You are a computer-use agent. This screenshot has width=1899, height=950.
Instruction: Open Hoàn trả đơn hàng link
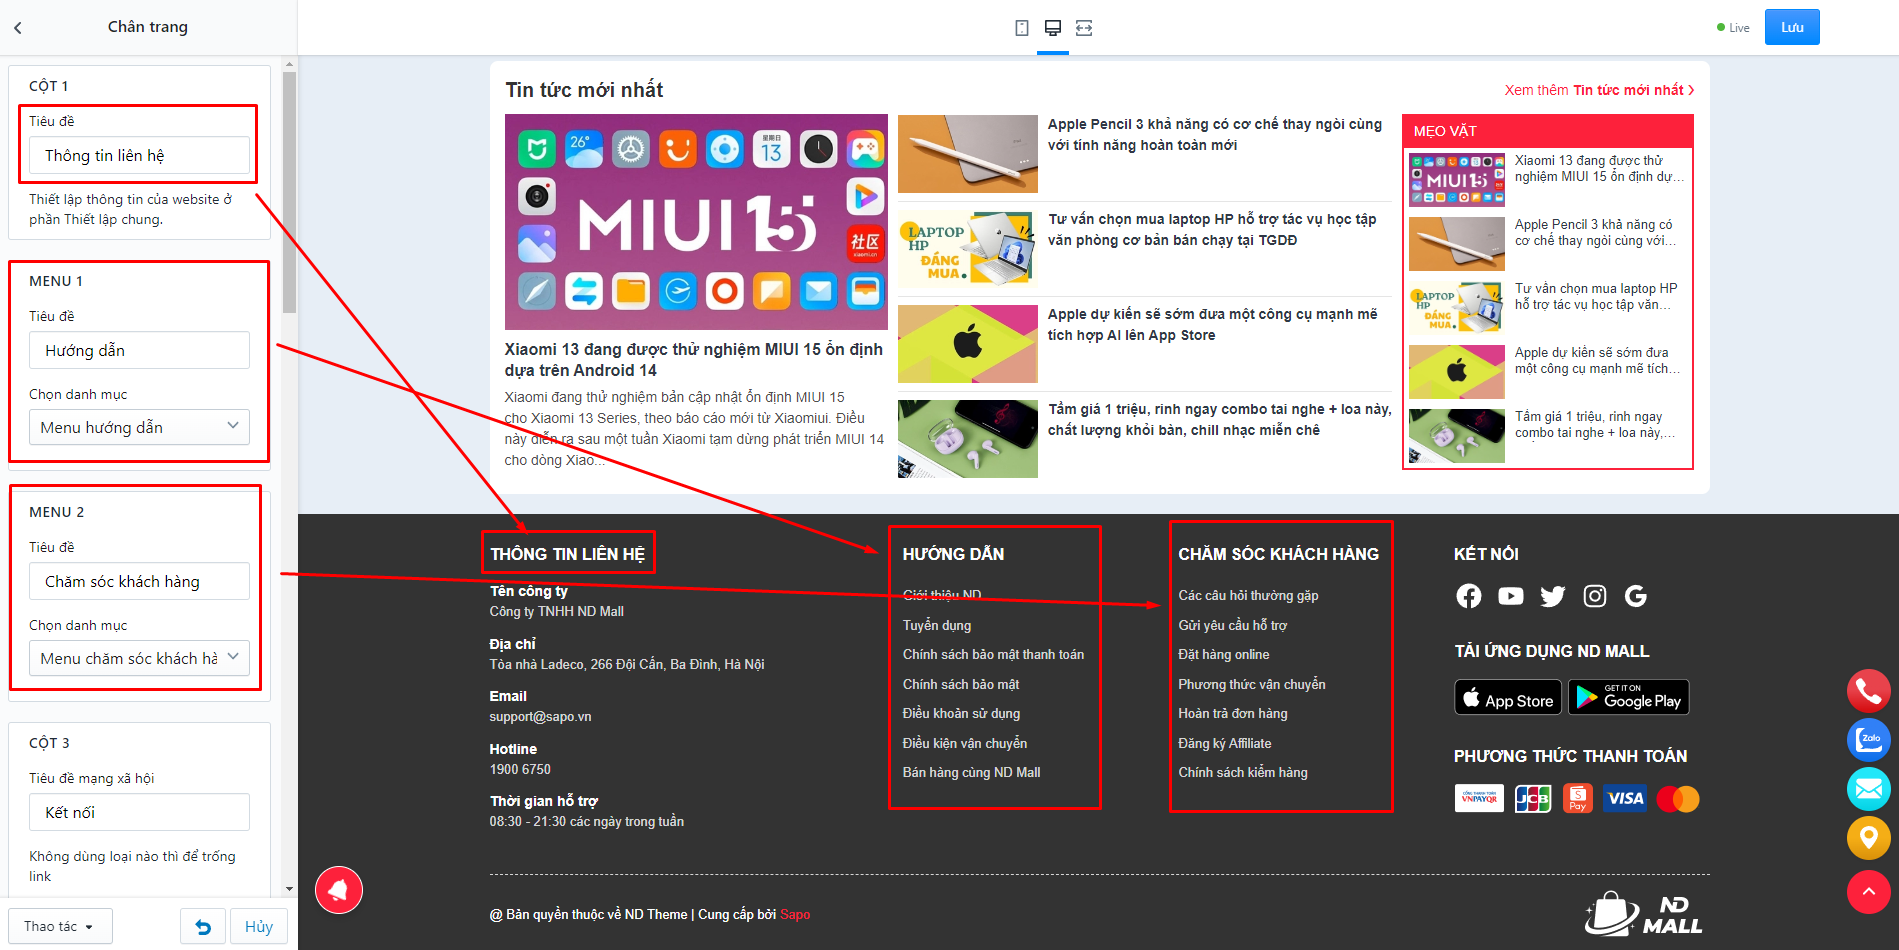click(x=1233, y=713)
